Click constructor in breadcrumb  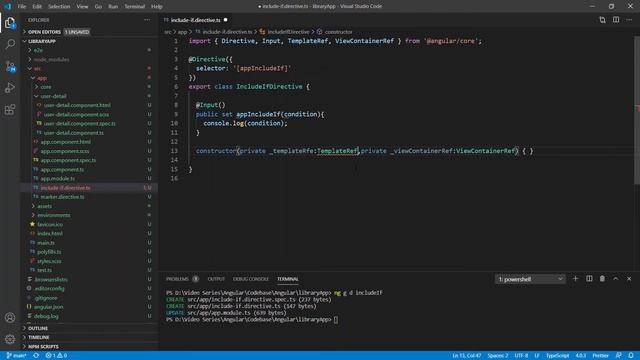tap(338, 32)
